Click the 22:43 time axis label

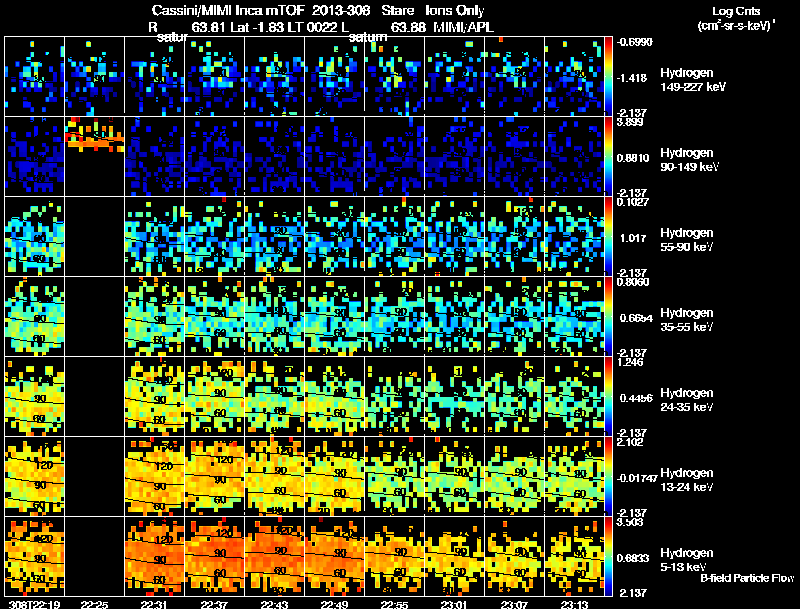tap(274, 605)
